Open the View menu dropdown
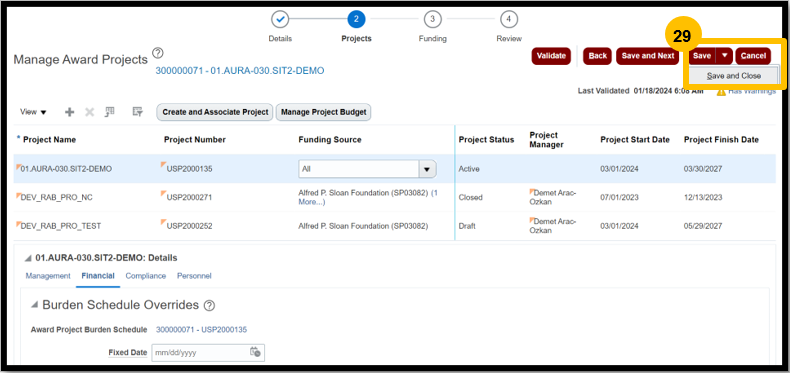The width and height of the screenshot is (790, 373). [33, 112]
